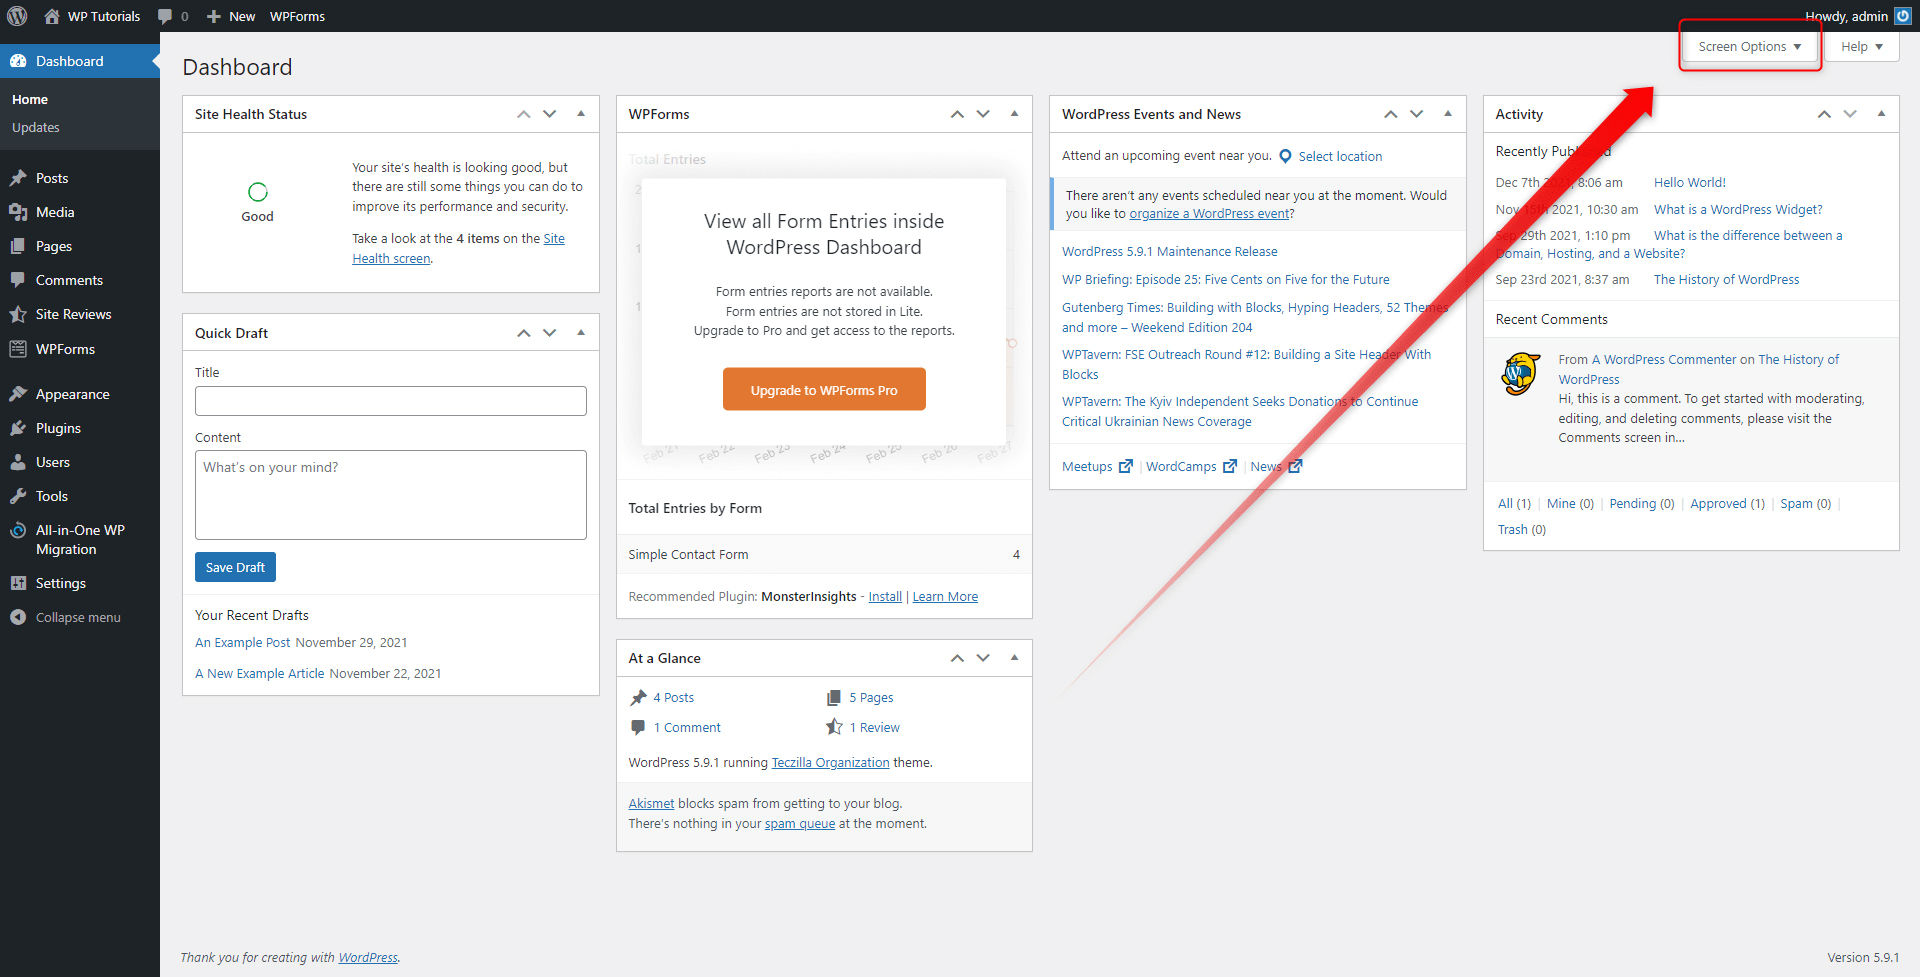Screen dimensions: 1920x977
Task: Toggle Quick Draft panel collapse triangle
Action: click(x=581, y=333)
